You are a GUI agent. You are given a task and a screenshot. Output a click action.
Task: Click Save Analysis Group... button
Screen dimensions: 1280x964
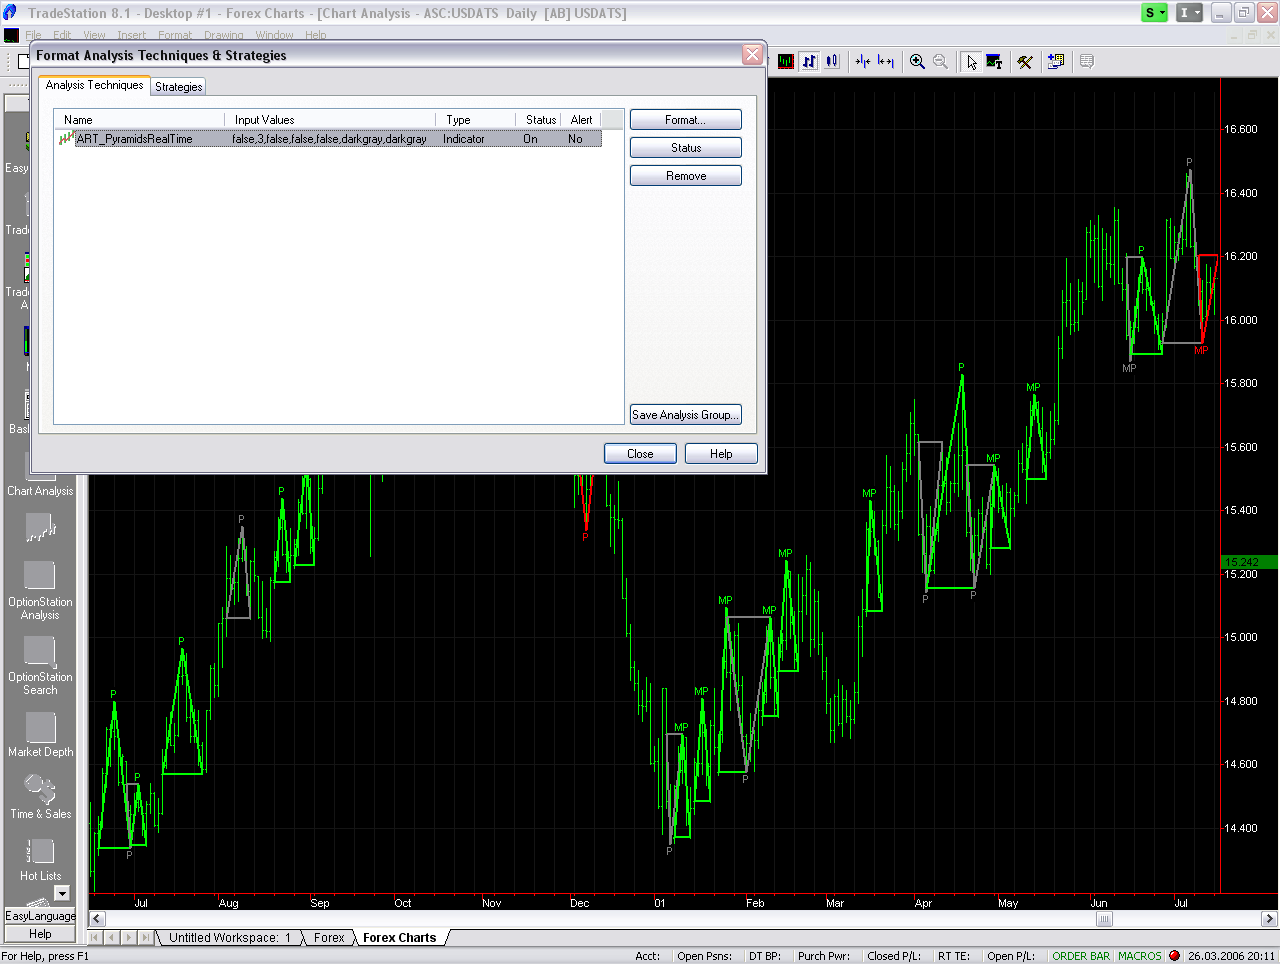[x=685, y=415]
